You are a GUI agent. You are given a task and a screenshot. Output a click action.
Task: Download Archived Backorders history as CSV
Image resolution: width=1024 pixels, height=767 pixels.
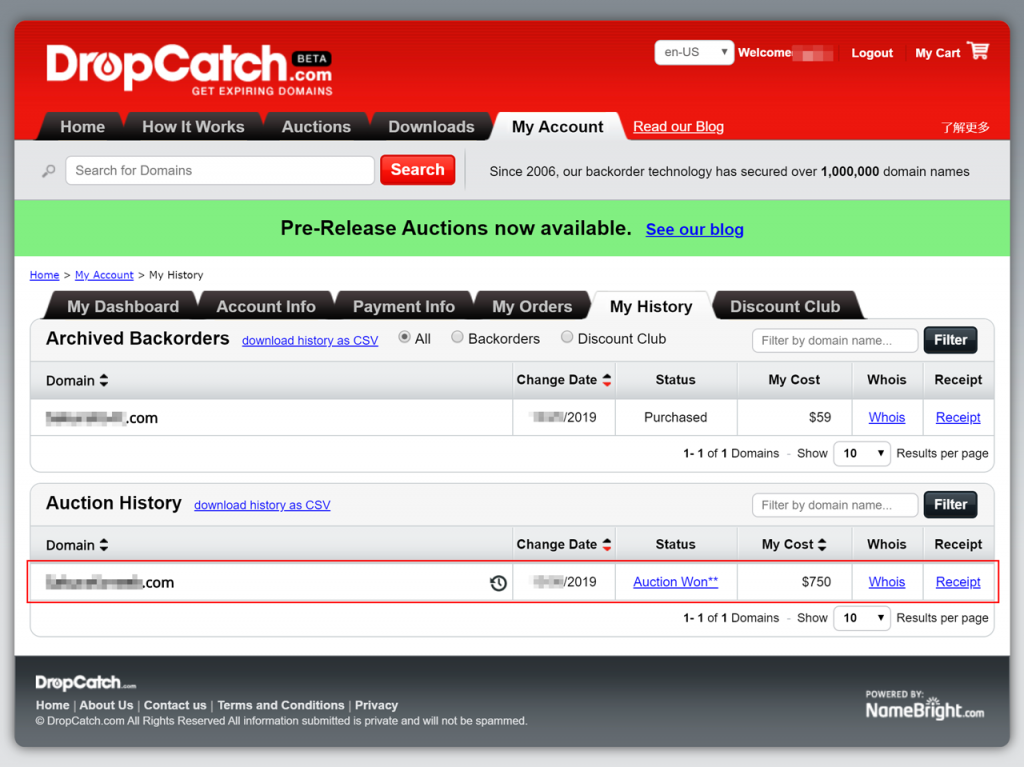click(x=310, y=340)
